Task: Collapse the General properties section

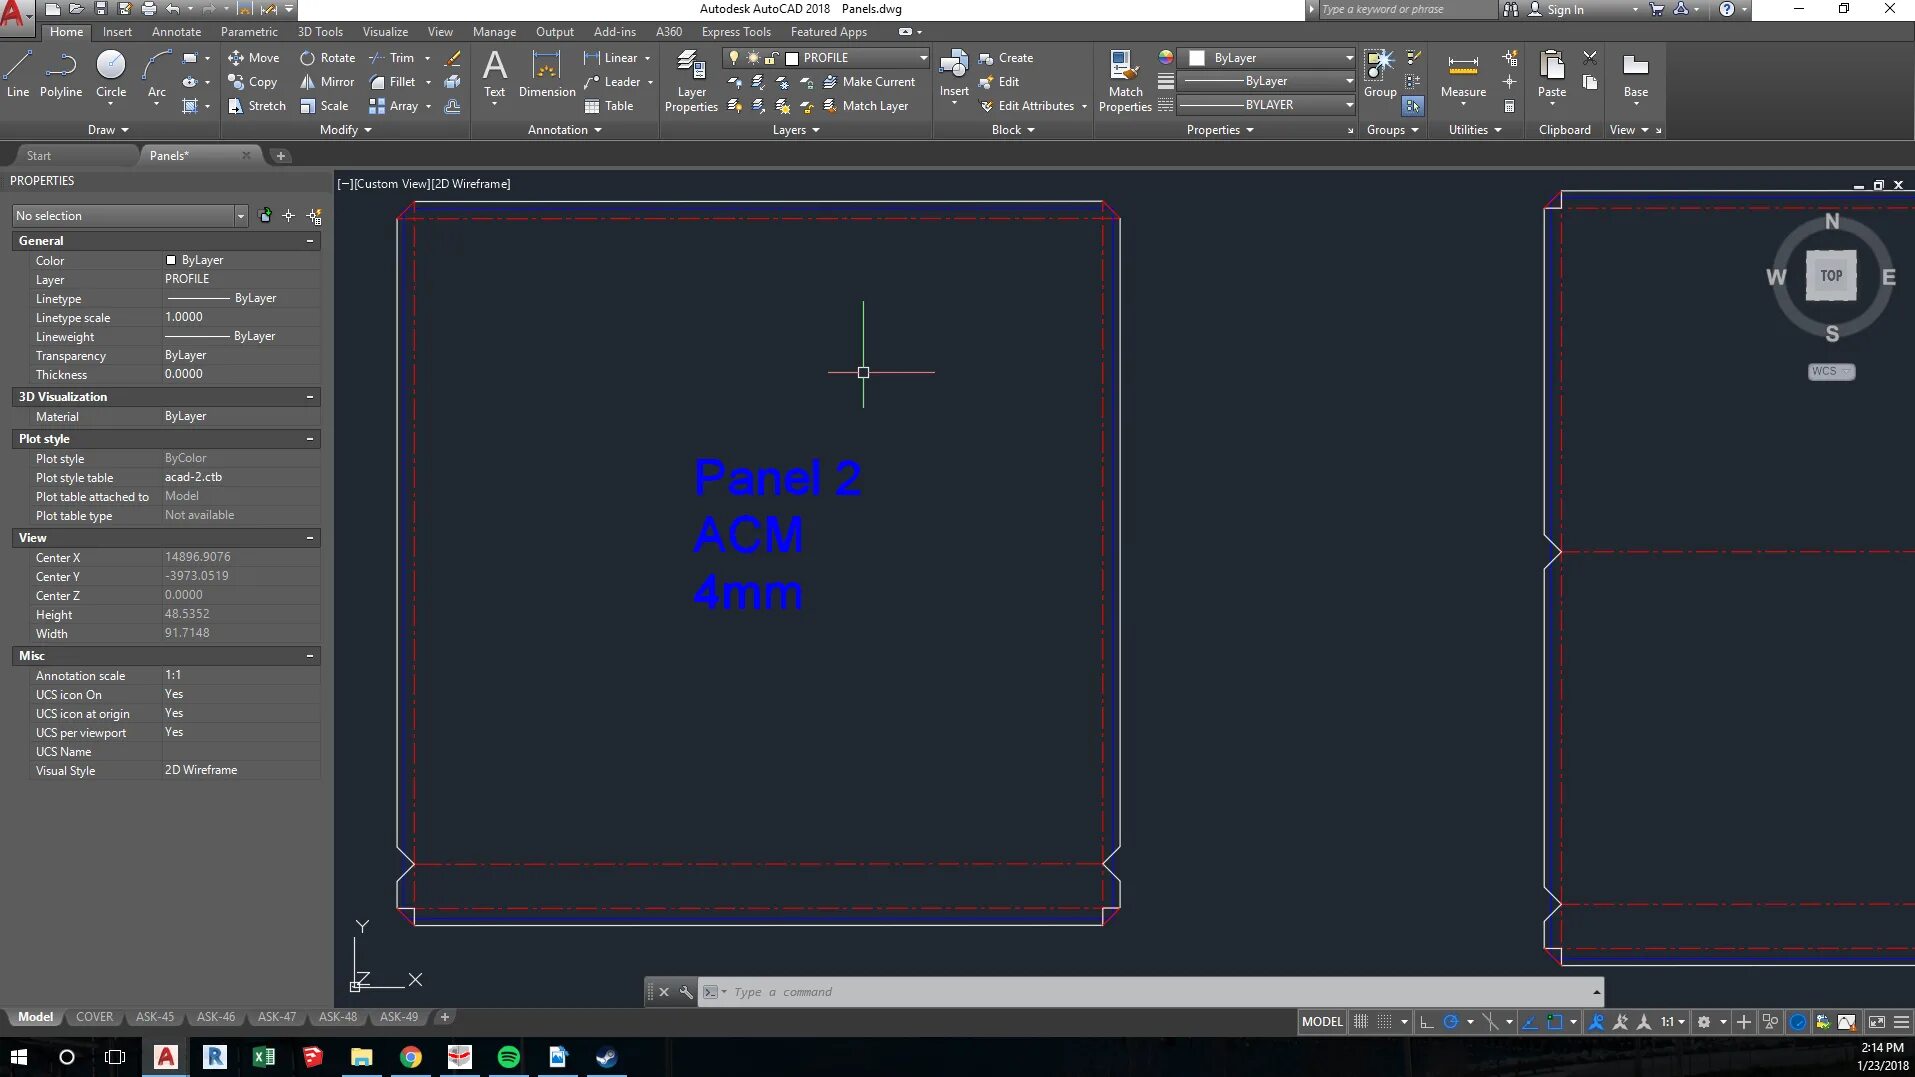Action: point(310,241)
